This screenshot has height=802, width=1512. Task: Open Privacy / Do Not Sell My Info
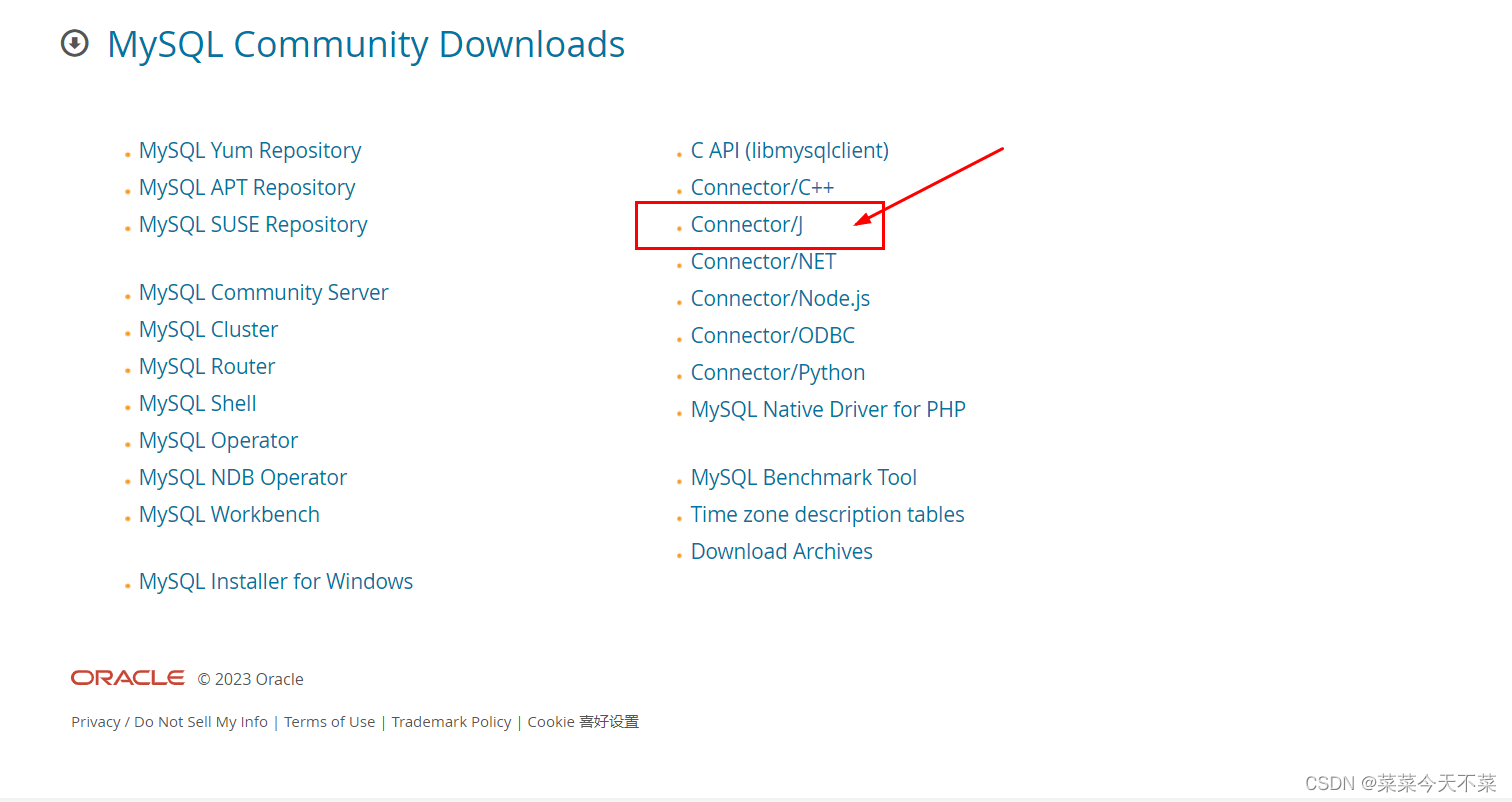click(170, 722)
